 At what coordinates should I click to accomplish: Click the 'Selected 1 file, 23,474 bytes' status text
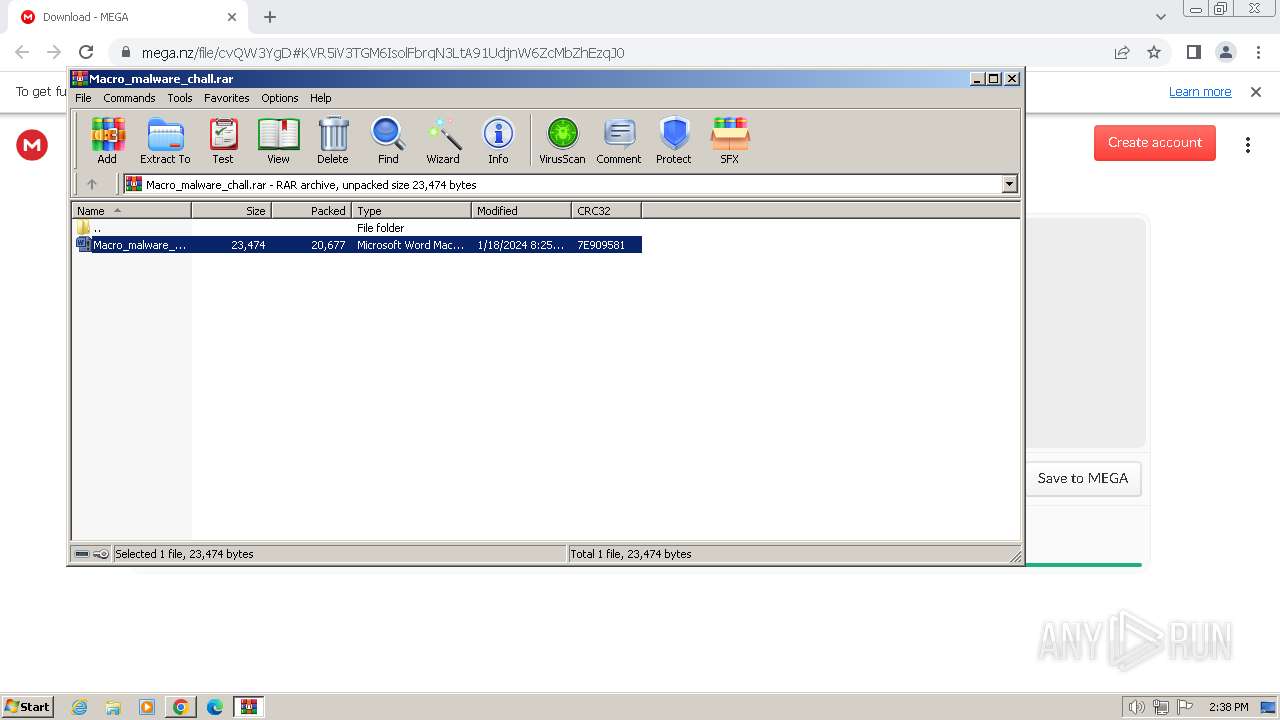(184, 554)
